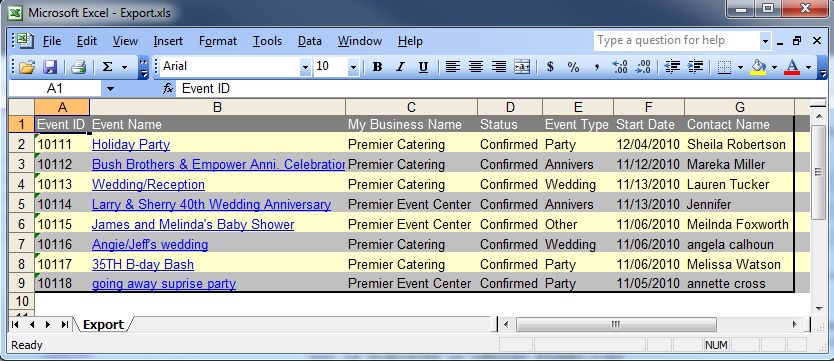
Task: Select the Export sheet tab
Action: pos(103,324)
